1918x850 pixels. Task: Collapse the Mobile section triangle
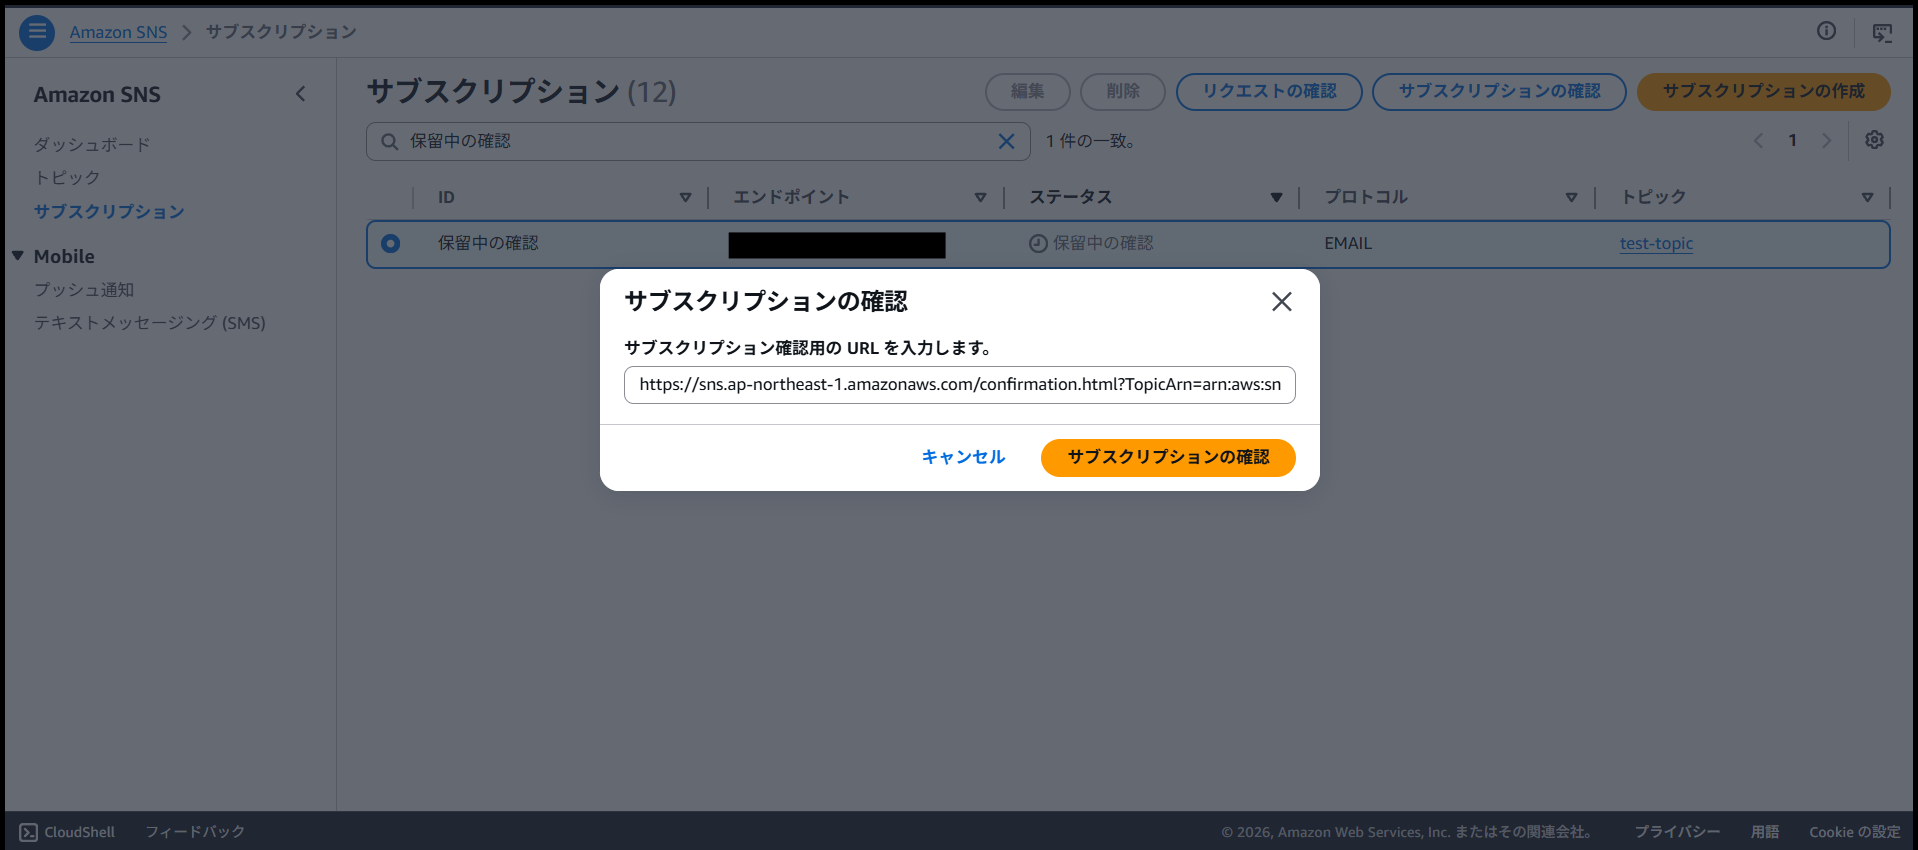(17, 256)
